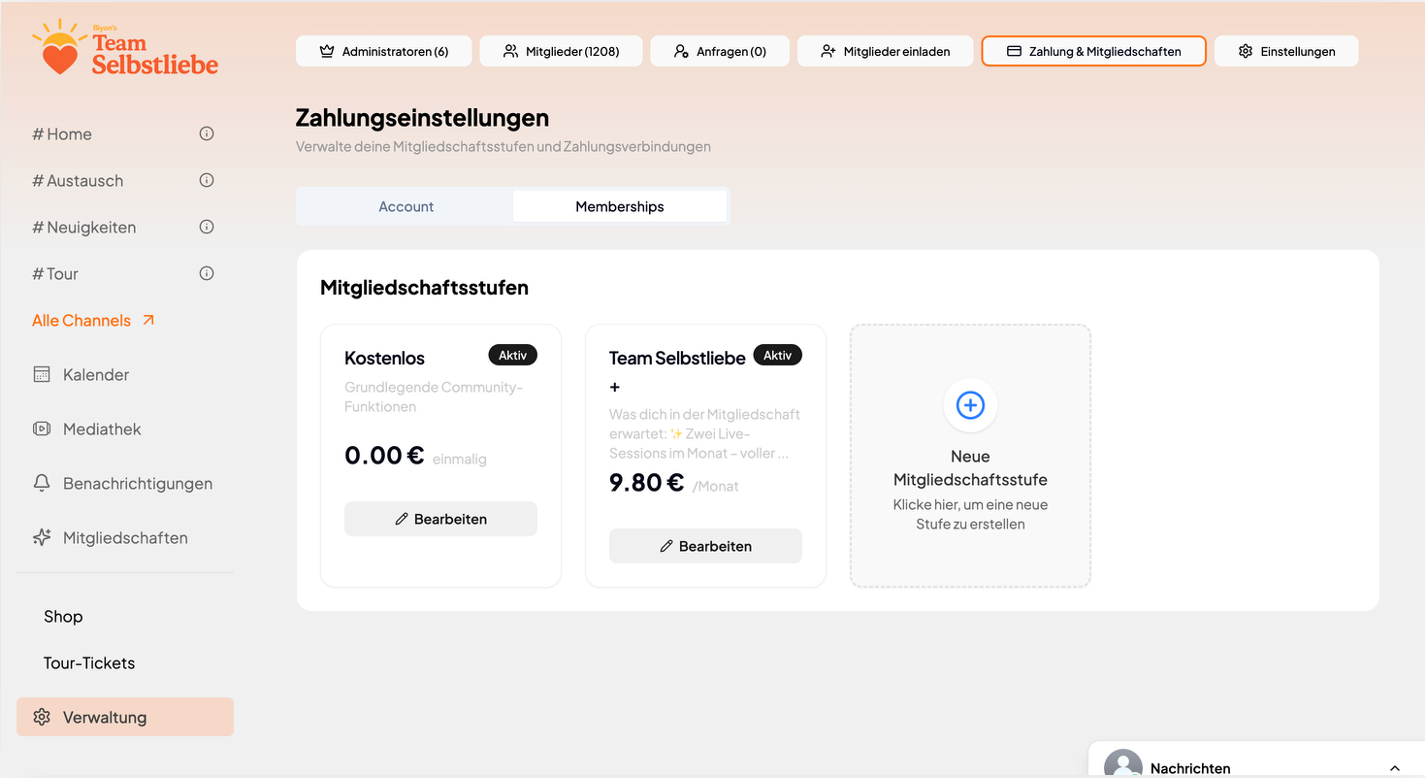Open the Alle Channels link

tap(82, 320)
